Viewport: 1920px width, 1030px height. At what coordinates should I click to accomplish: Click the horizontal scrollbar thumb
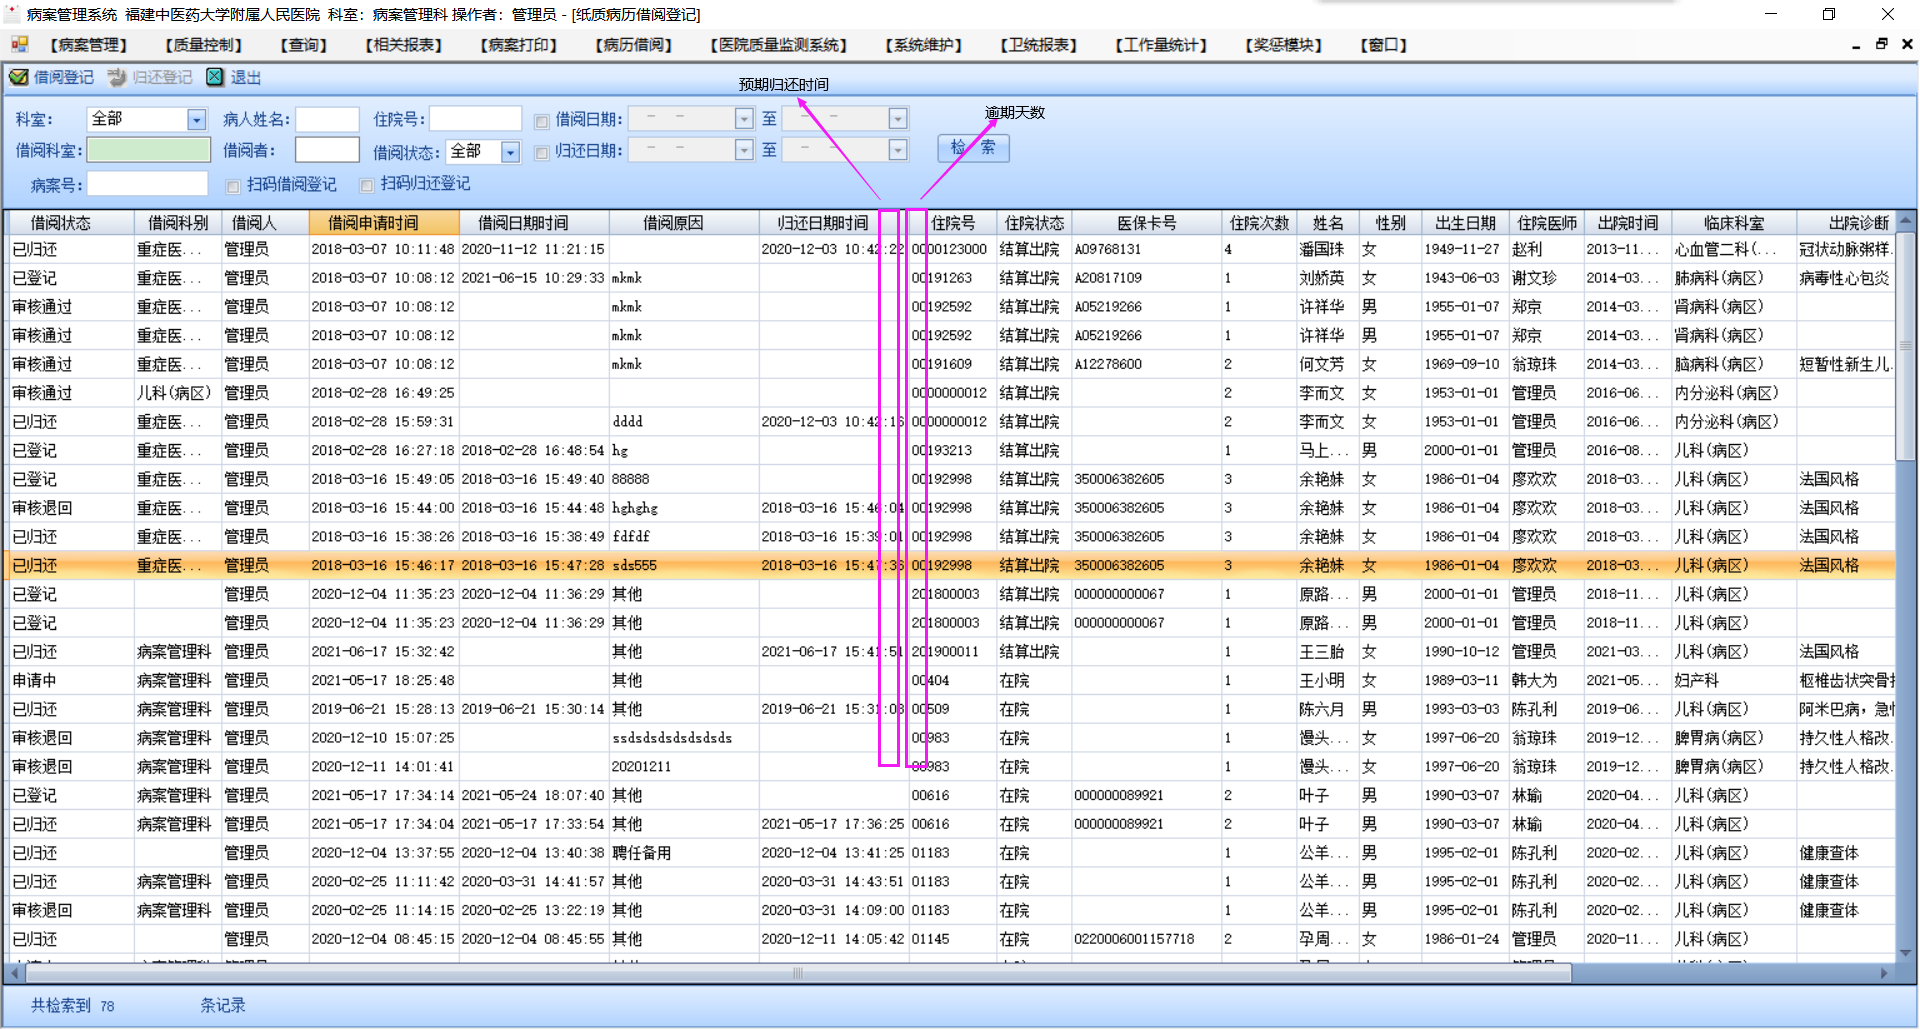coord(798,973)
